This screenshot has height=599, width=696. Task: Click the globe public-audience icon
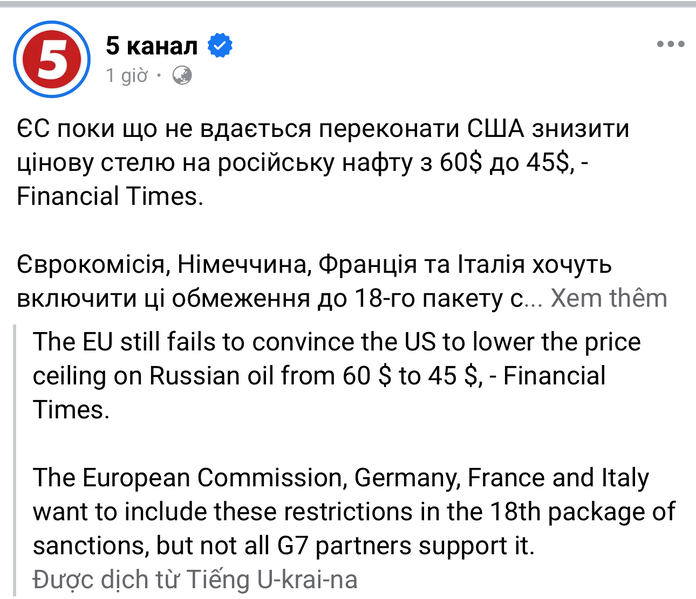[x=182, y=75]
